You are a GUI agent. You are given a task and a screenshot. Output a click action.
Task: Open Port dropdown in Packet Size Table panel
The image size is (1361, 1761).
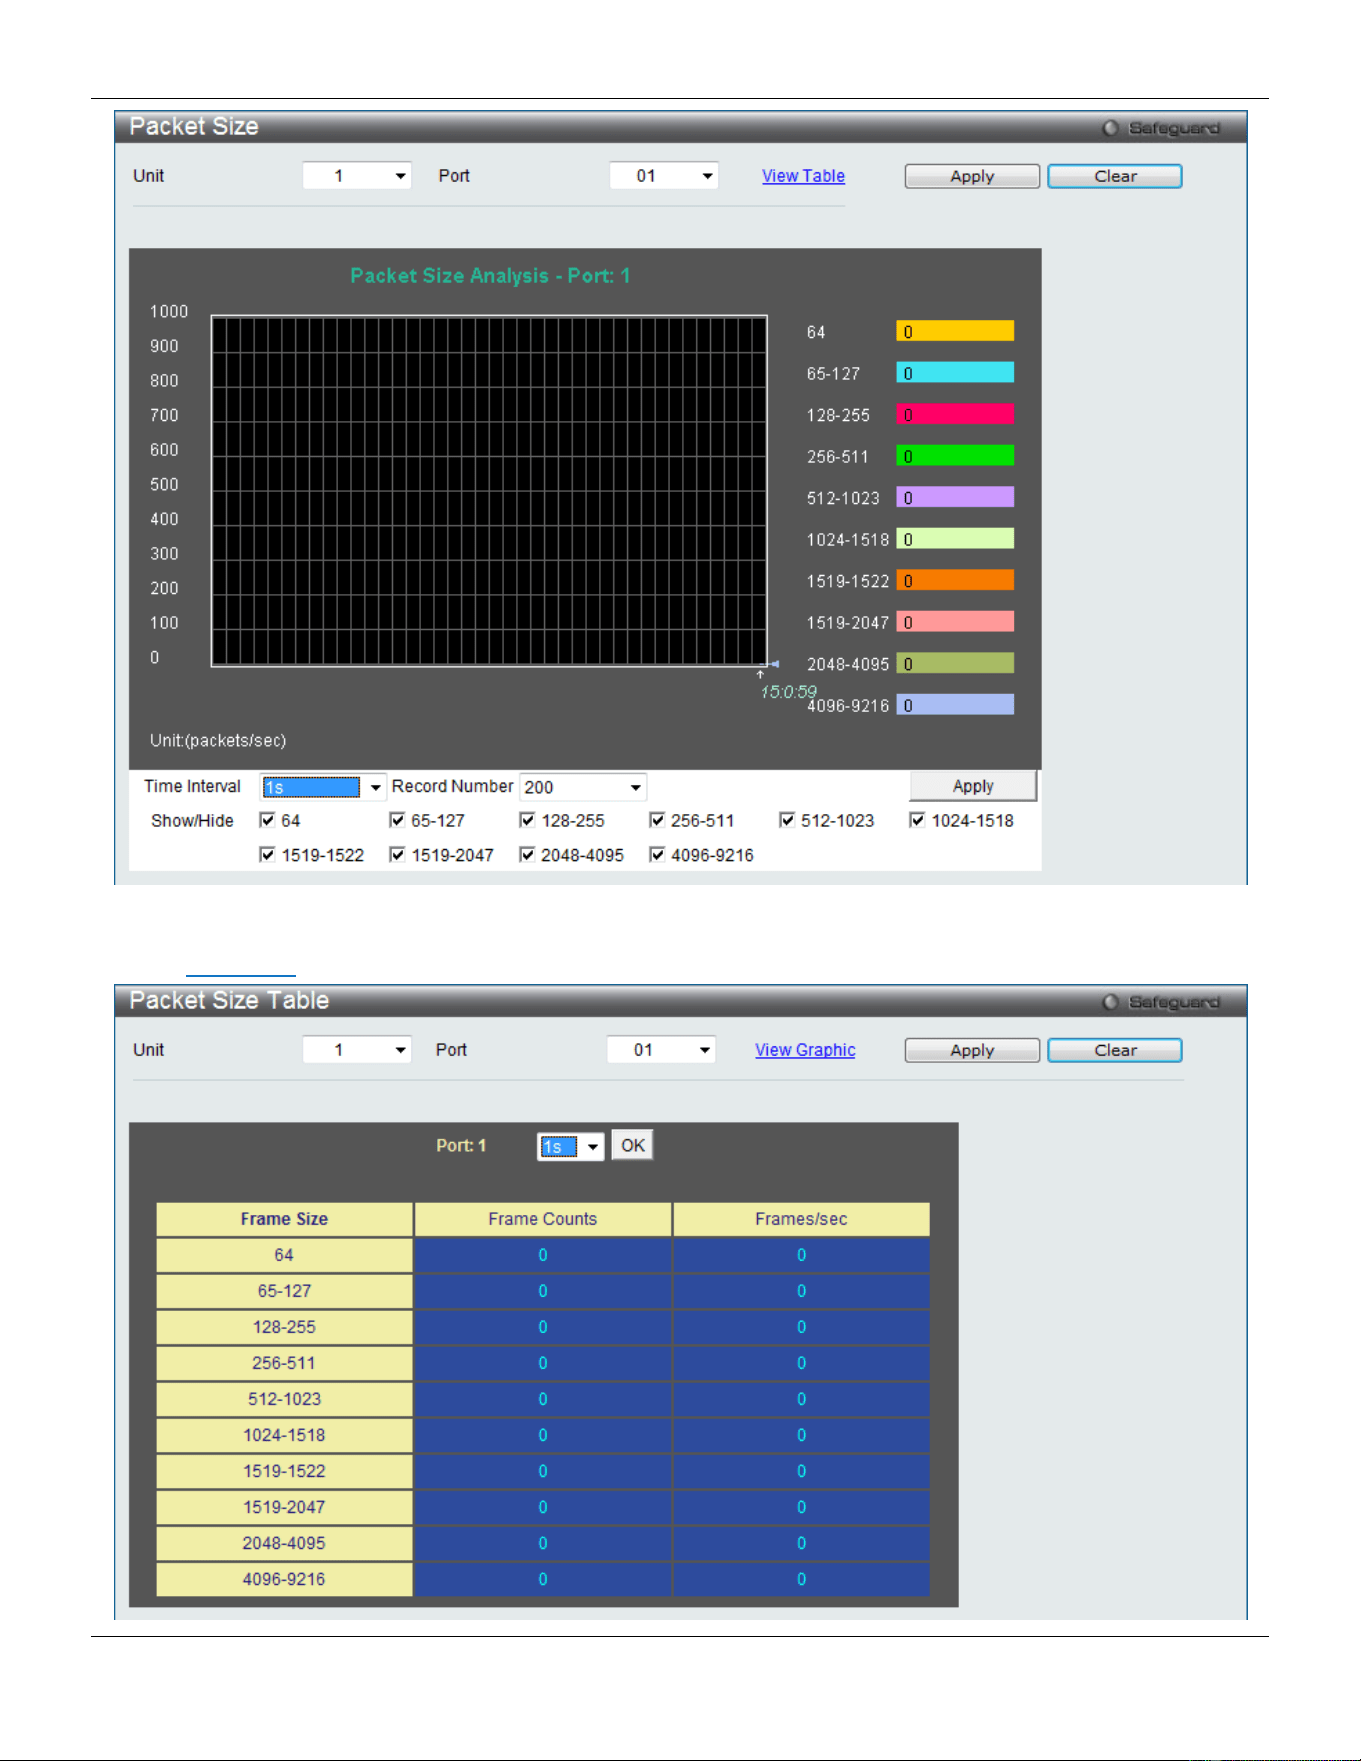pos(661,1050)
